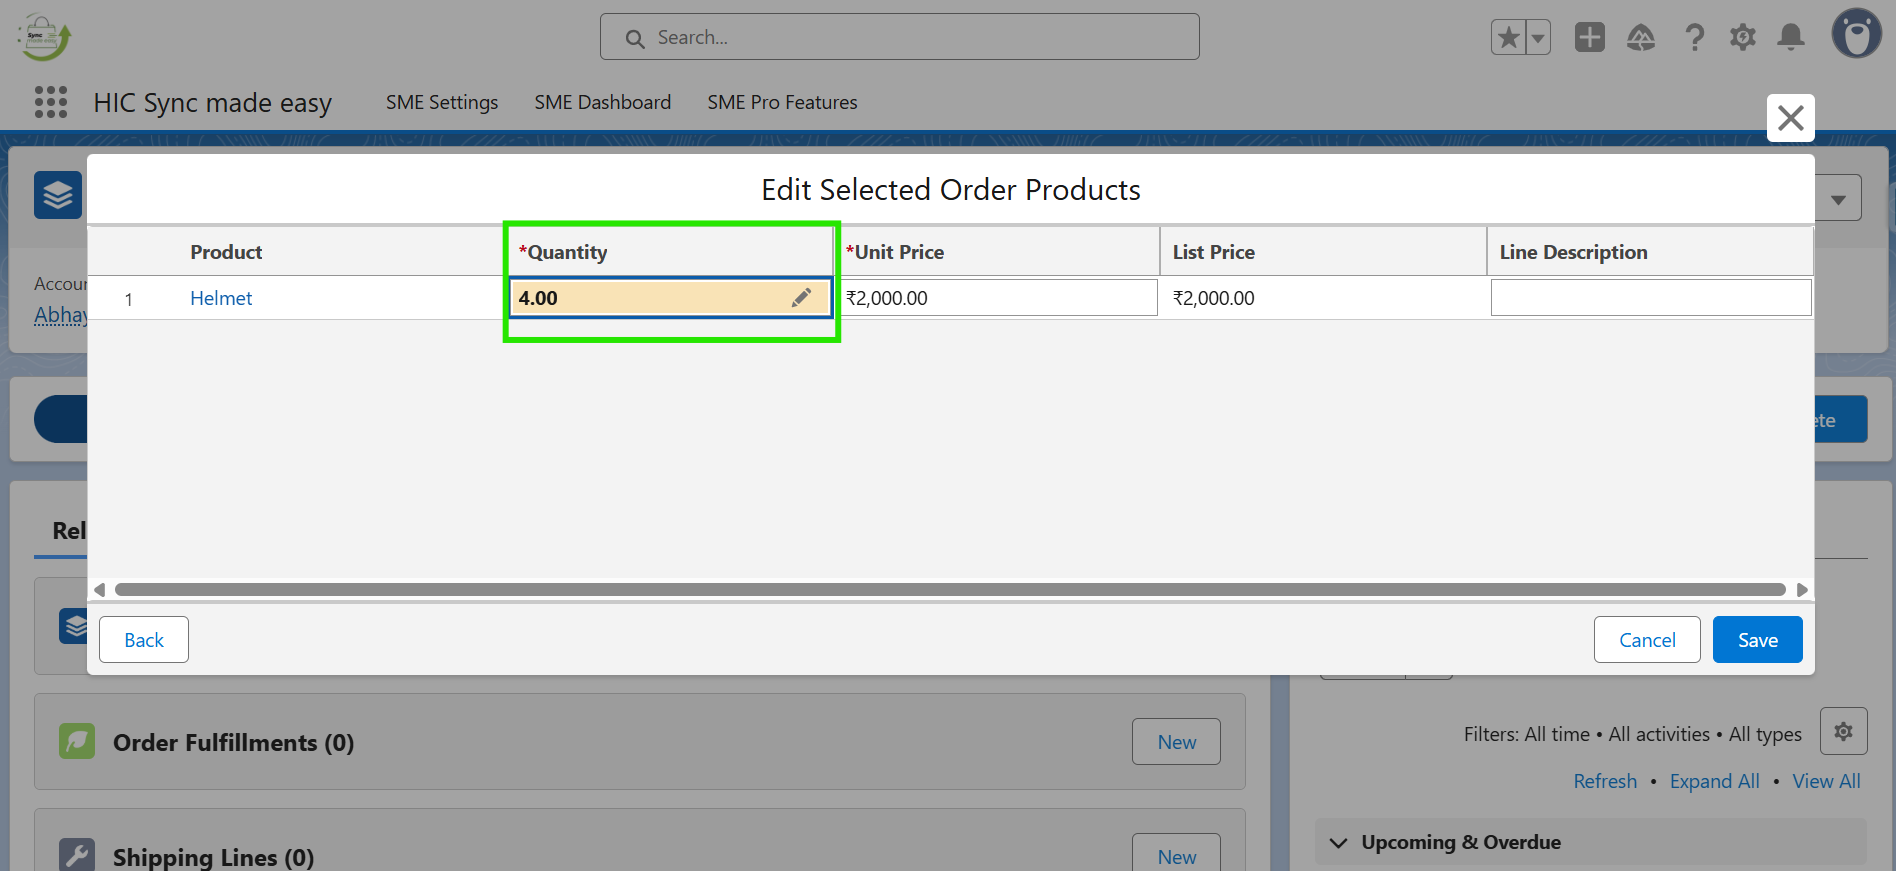Viewport: 1896px width, 871px height.
Task: Click the Favorites star icon
Action: (x=1509, y=38)
